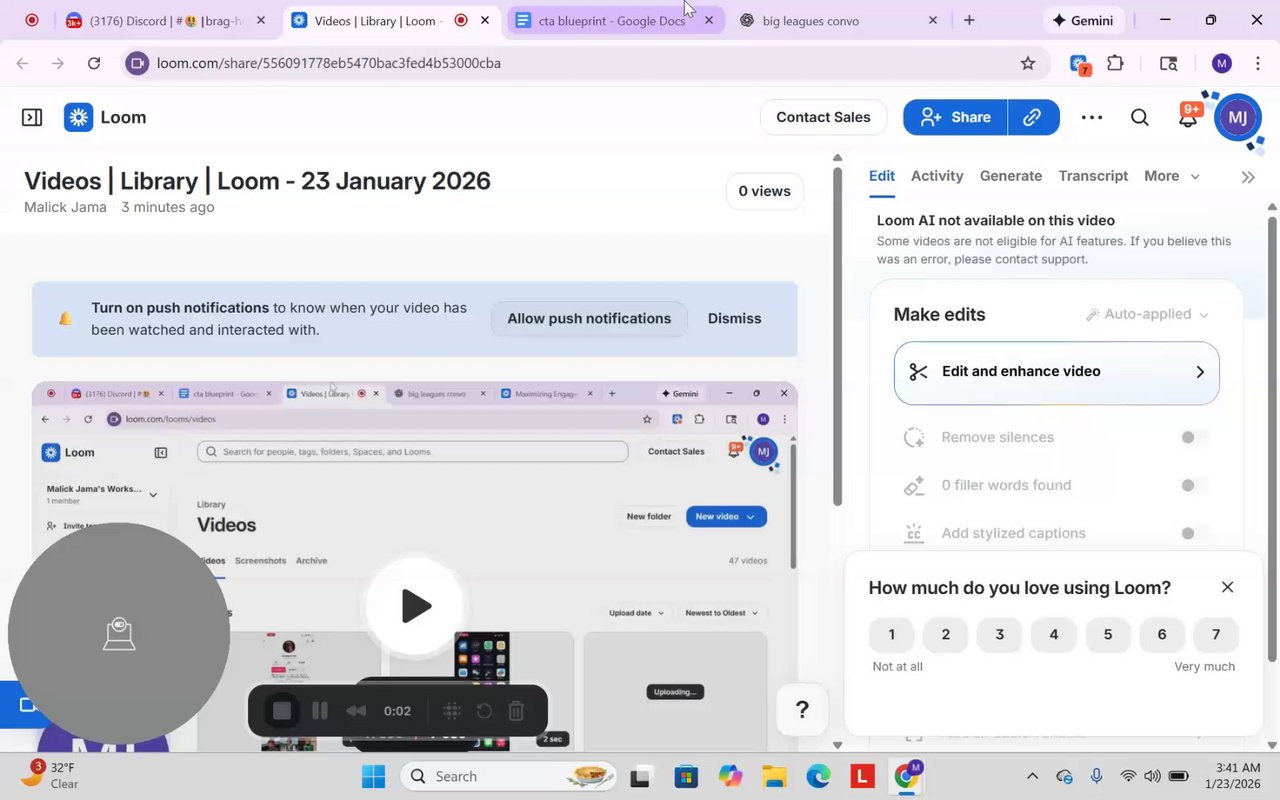The image size is (1280, 800).
Task: Stop the recording from the control bar
Action: pyautogui.click(x=282, y=711)
